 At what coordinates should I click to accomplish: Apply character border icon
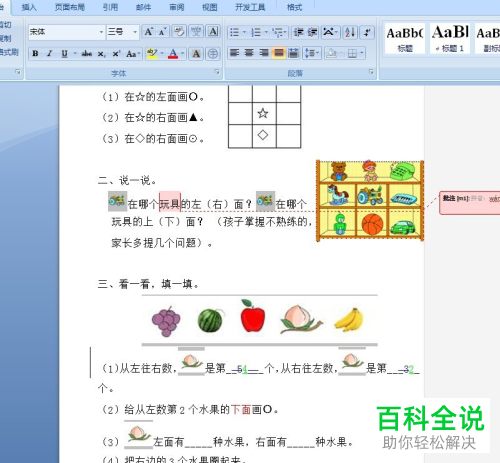(x=213, y=32)
